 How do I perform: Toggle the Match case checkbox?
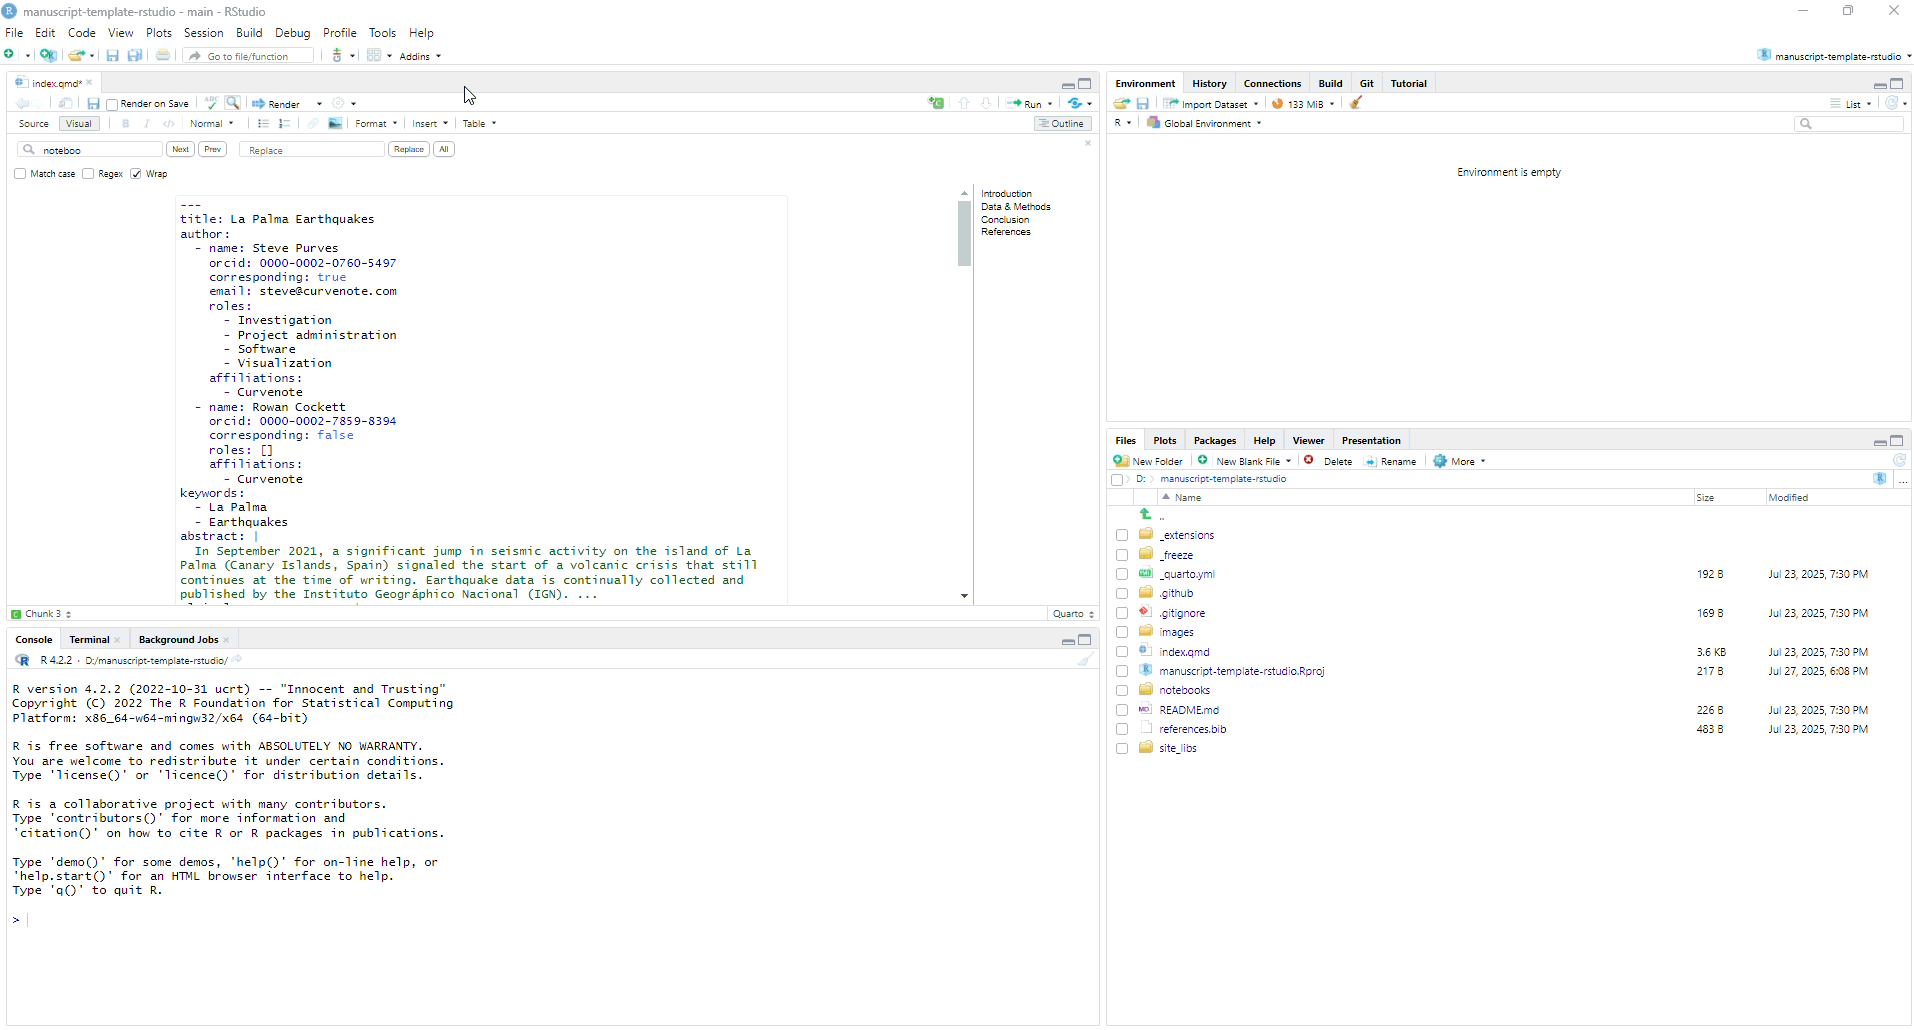pos(20,174)
